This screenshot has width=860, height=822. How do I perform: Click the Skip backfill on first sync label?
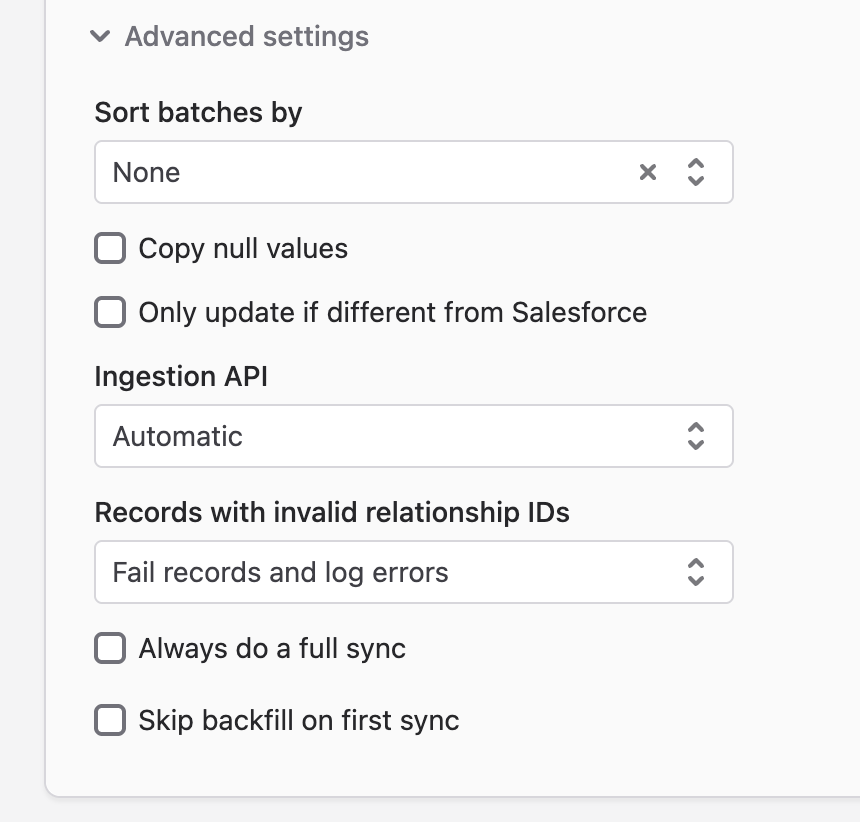point(299,720)
